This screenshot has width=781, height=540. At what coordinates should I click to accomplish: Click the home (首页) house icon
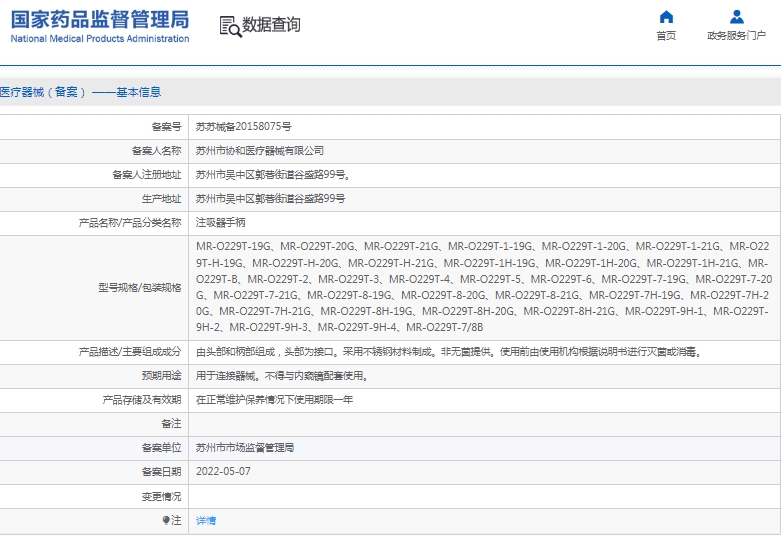tap(666, 17)
